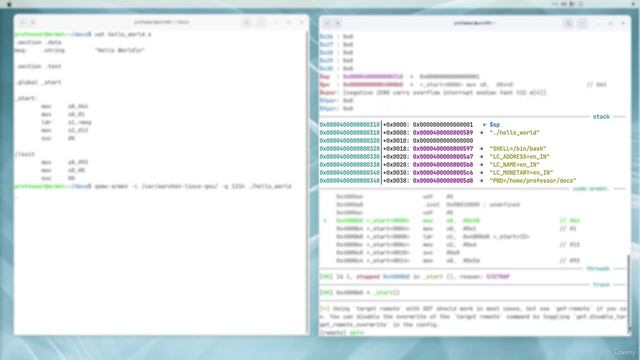The image size is (640, 360).
Task: Open new tab in left terminal window
Action: coord(22,22)
